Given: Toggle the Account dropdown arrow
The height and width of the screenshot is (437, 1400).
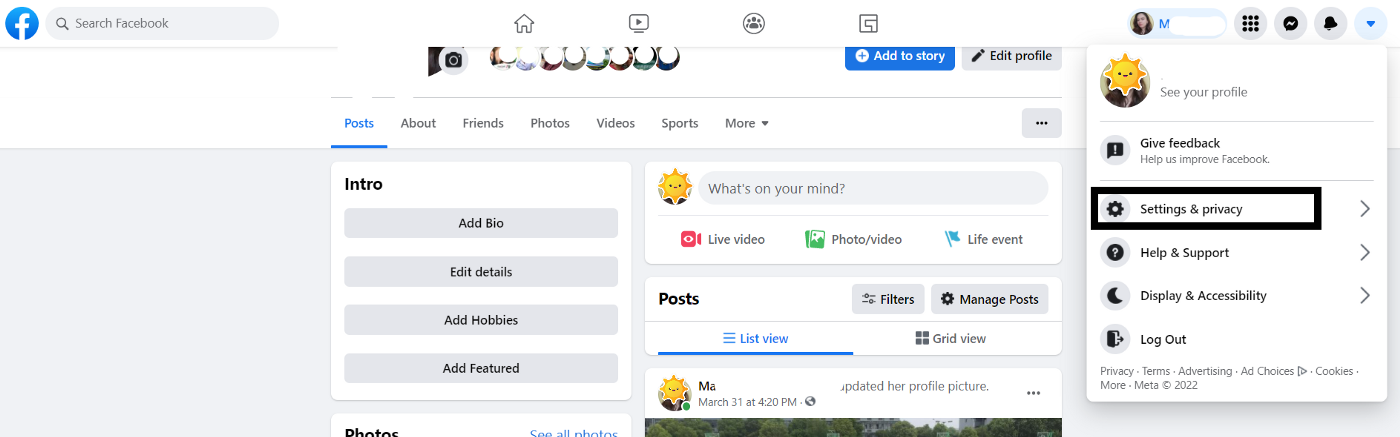Looking at the screenshot, I should coord(1370,24).
